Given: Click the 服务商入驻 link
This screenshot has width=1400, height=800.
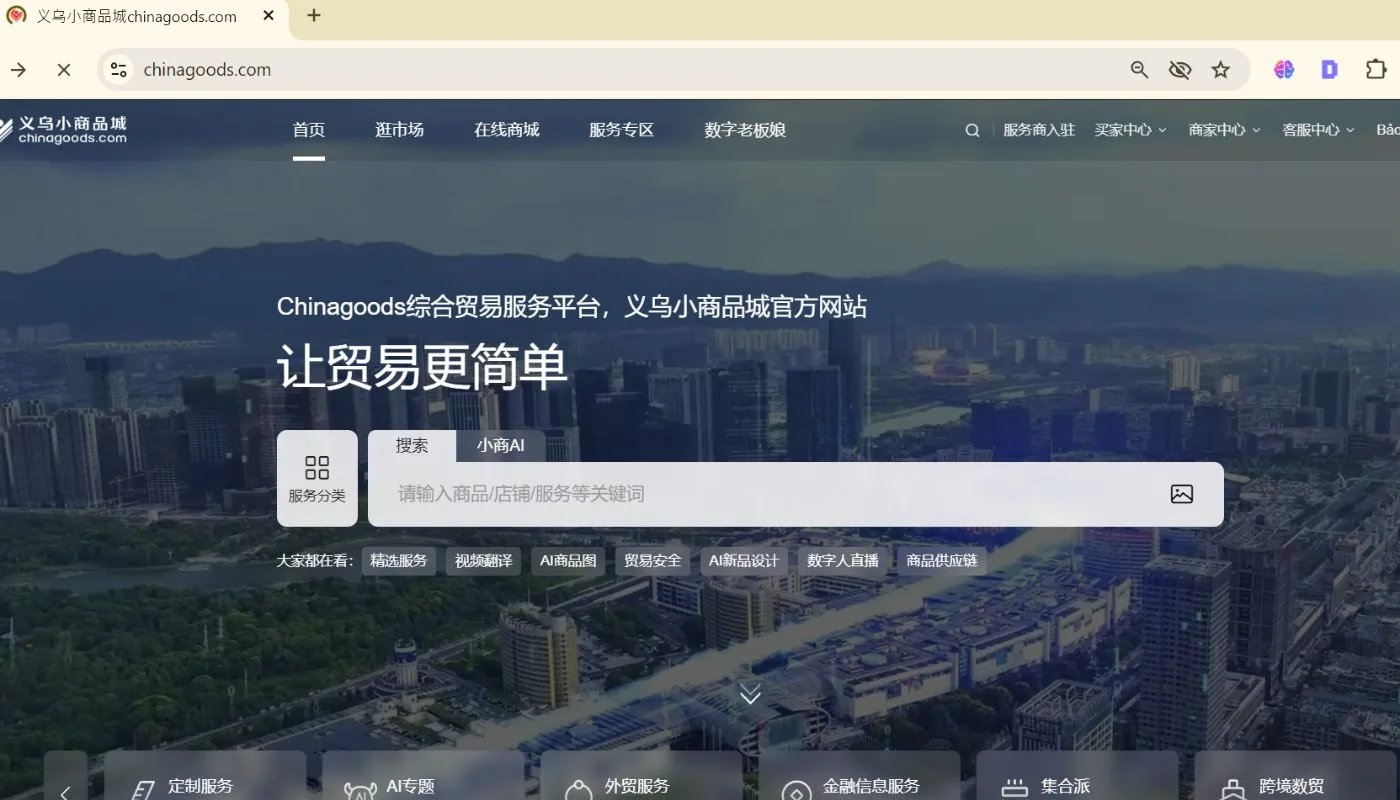Looking at the screenshot, I should [x=1039, y=130].
